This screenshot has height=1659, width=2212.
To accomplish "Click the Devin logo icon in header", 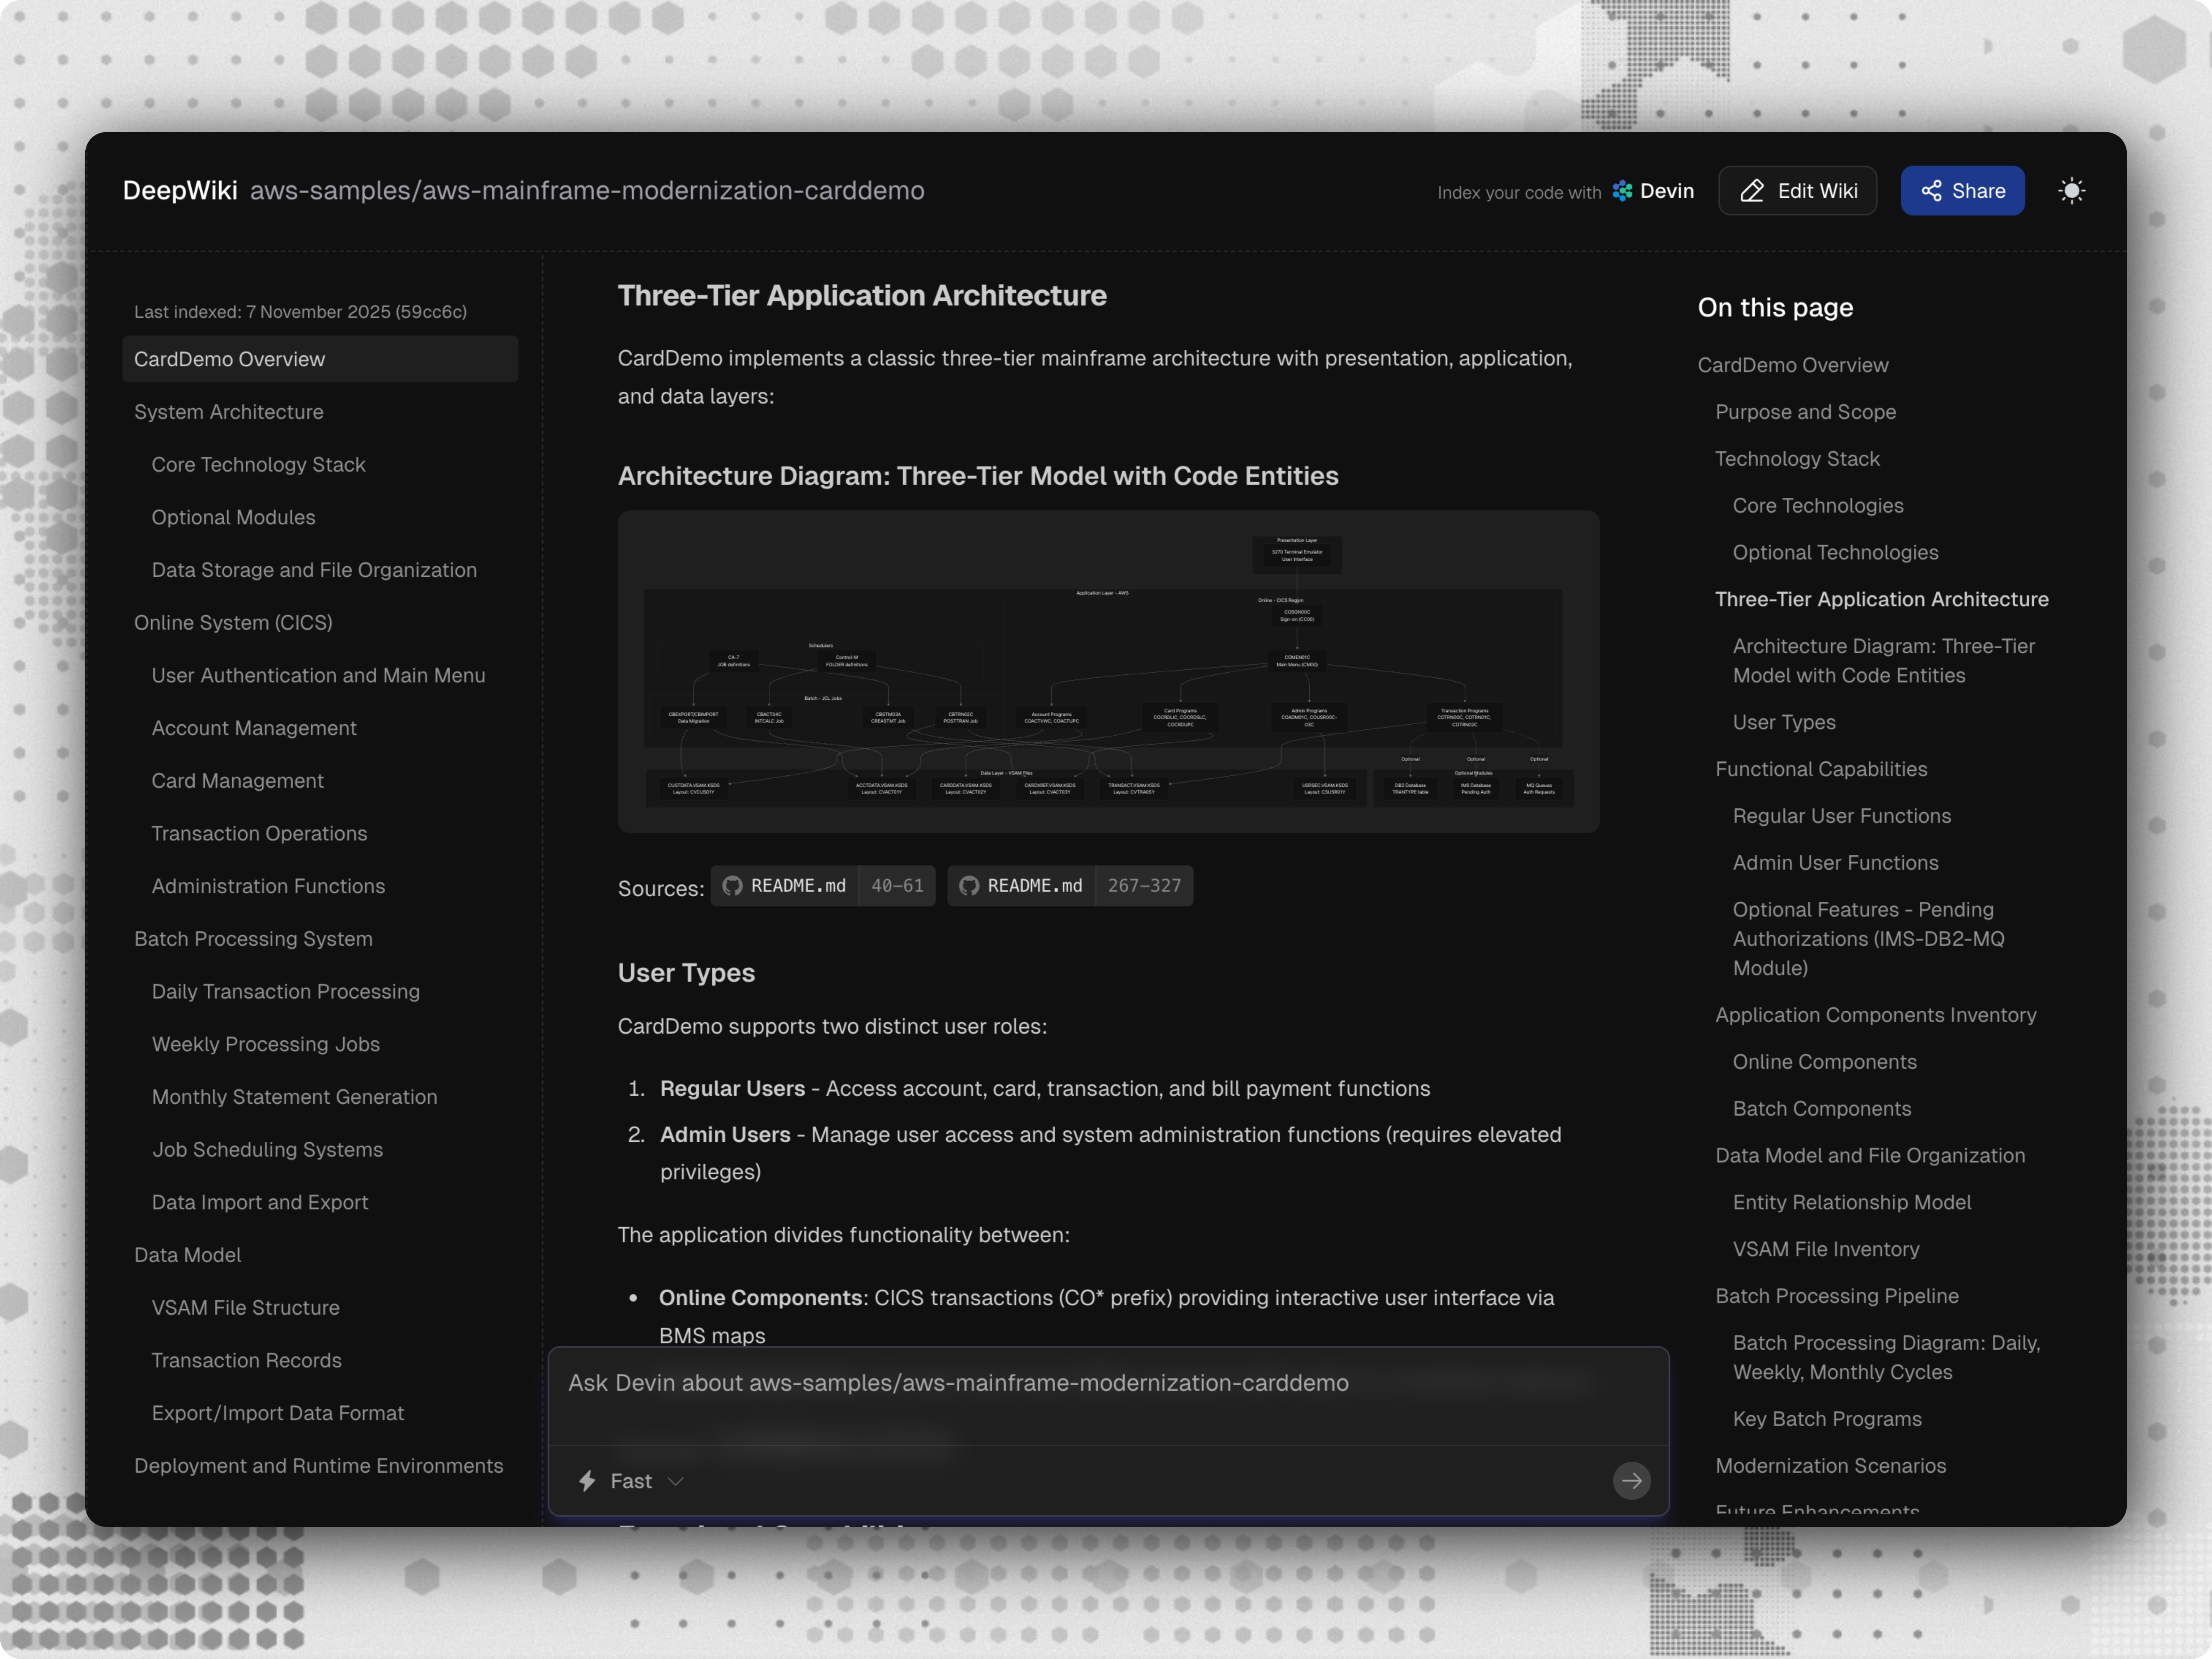I will pos(1622,191).
